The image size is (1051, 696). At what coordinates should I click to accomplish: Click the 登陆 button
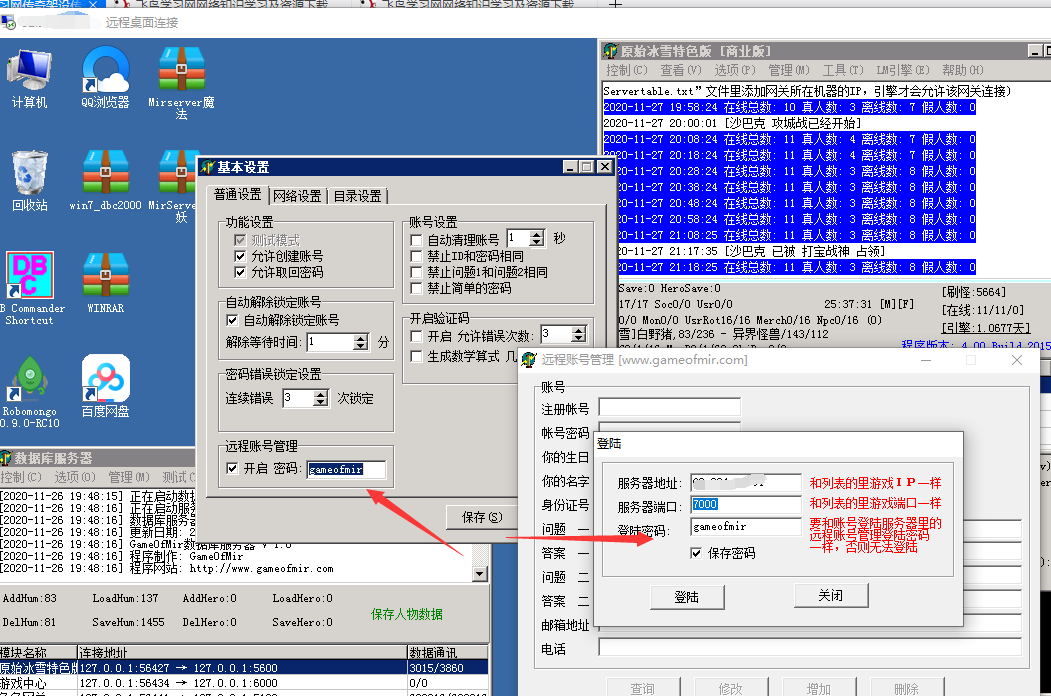[687, 597]
